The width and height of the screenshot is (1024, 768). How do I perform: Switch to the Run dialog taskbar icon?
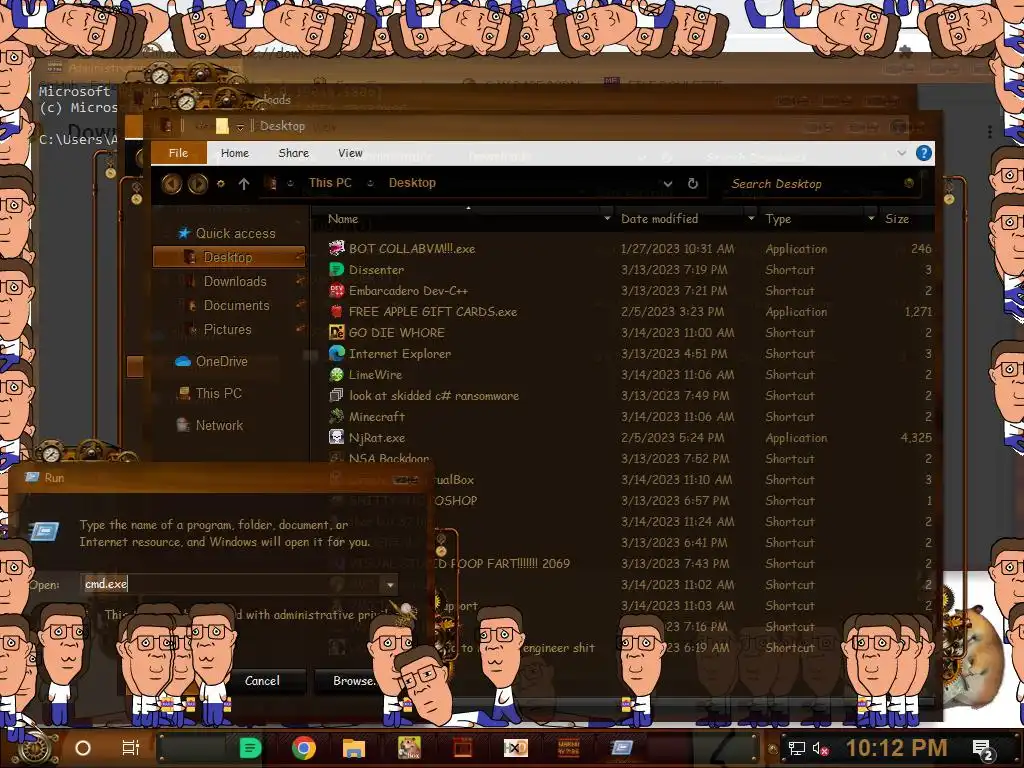click(621, 748)
